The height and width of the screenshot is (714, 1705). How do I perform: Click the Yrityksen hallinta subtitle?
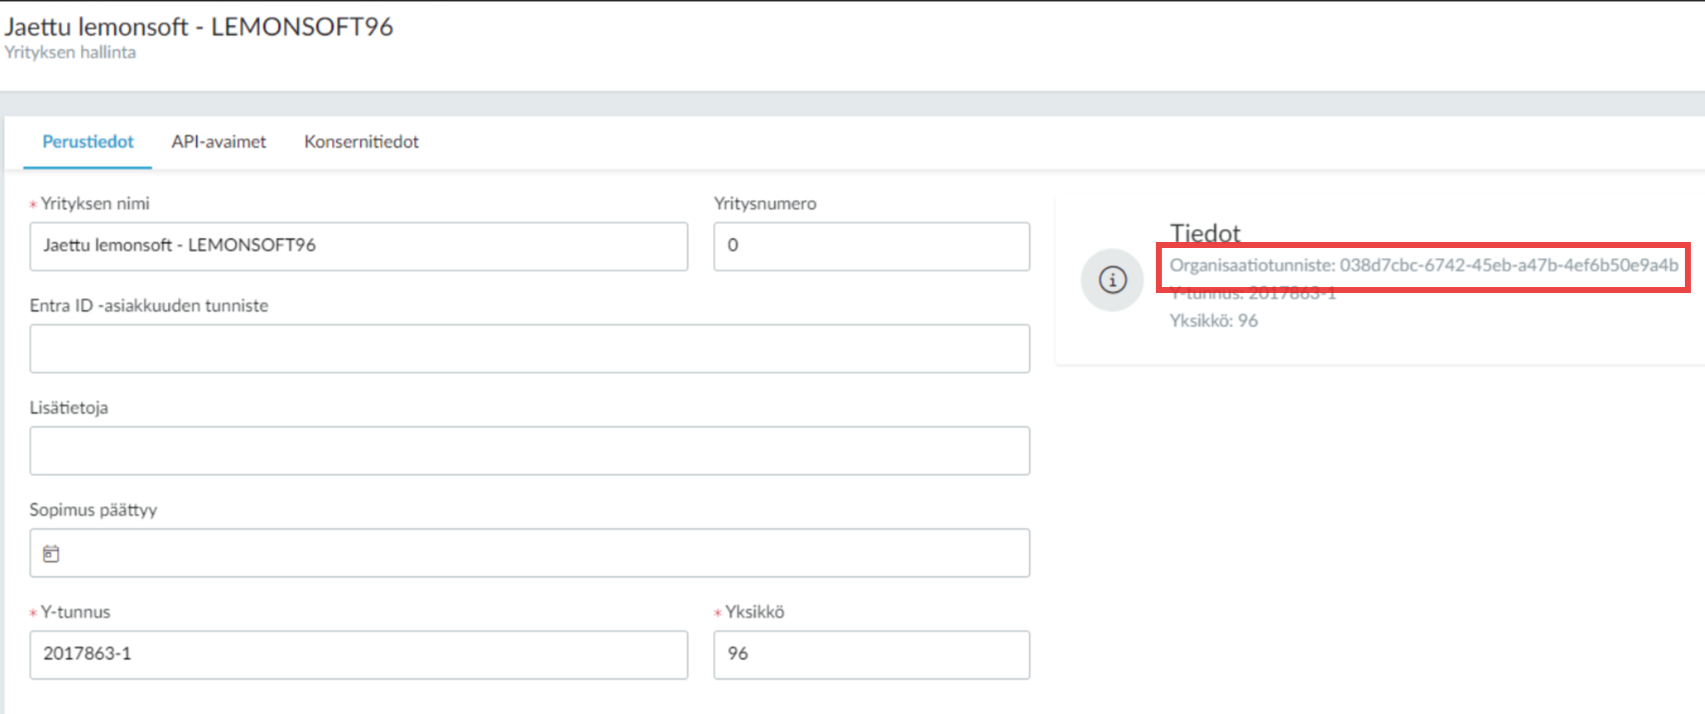click(70, 53)
